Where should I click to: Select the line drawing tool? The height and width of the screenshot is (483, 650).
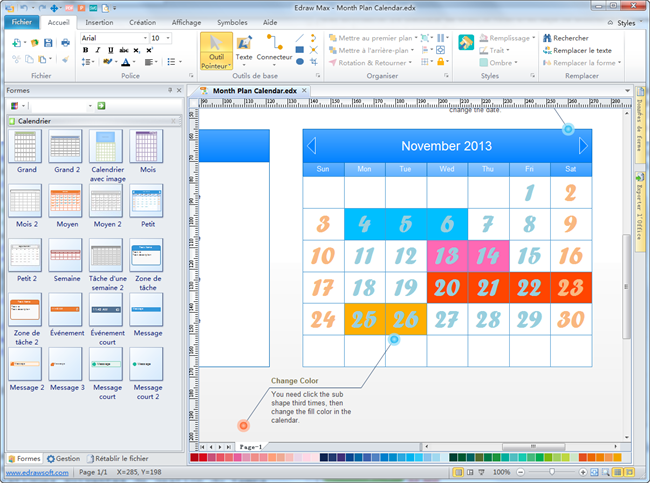(300, 38)
